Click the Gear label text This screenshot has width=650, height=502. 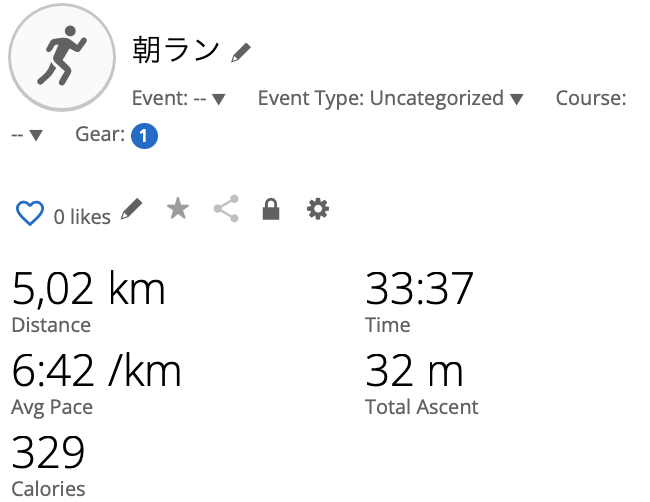coord(100,134)
